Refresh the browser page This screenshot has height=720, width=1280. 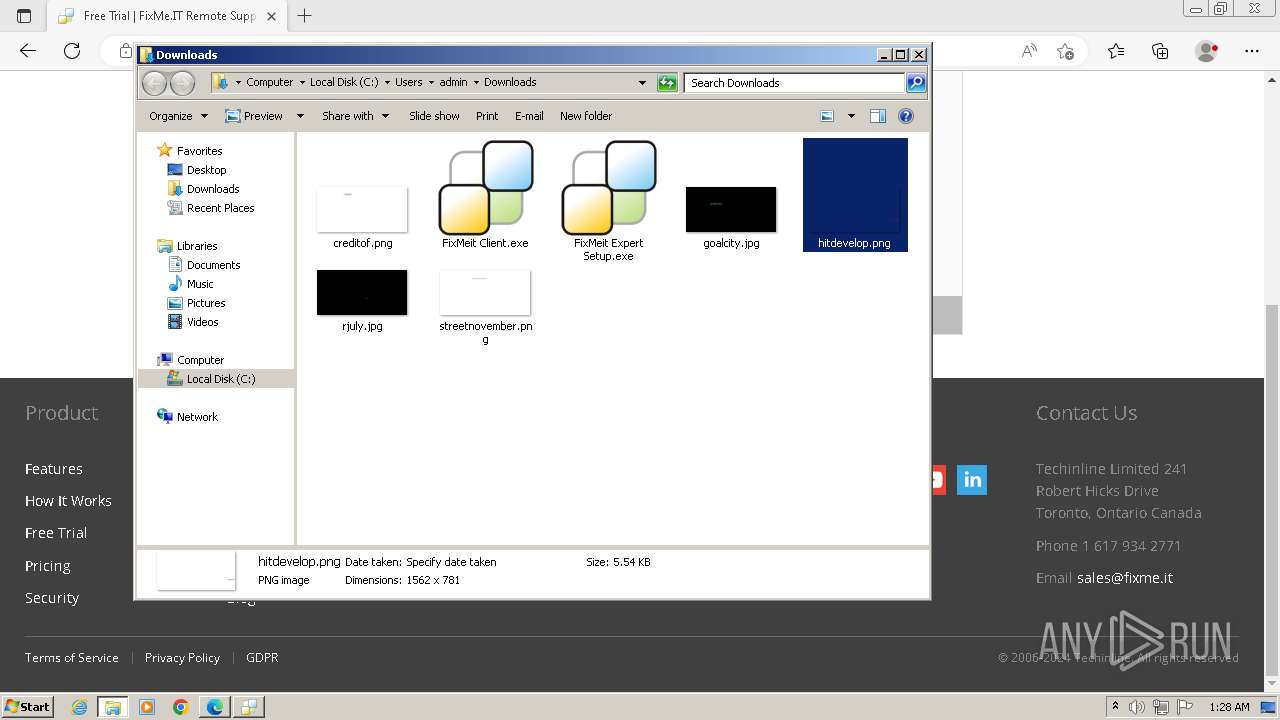[x=72, y=51]
